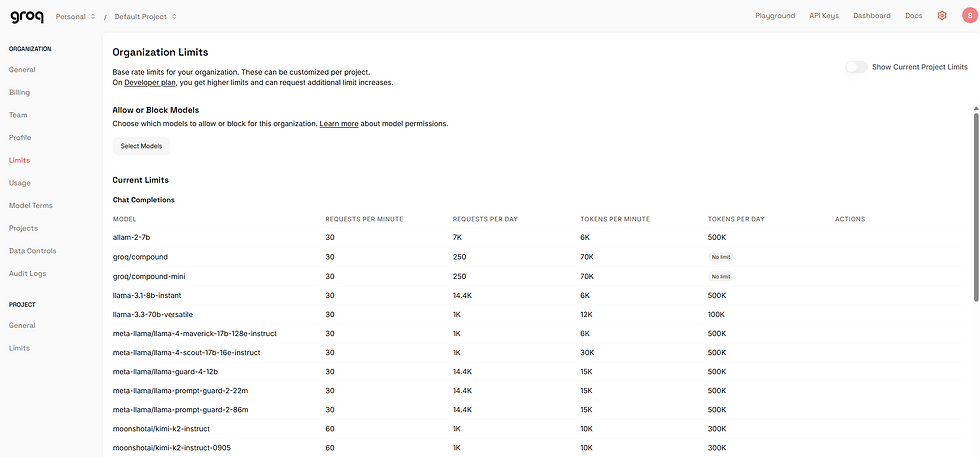Image resolution: width=980 pixels, height=457 pixels.
Task: Click the Tokens Per Minute column header
Action: click(x=615, y=219)
